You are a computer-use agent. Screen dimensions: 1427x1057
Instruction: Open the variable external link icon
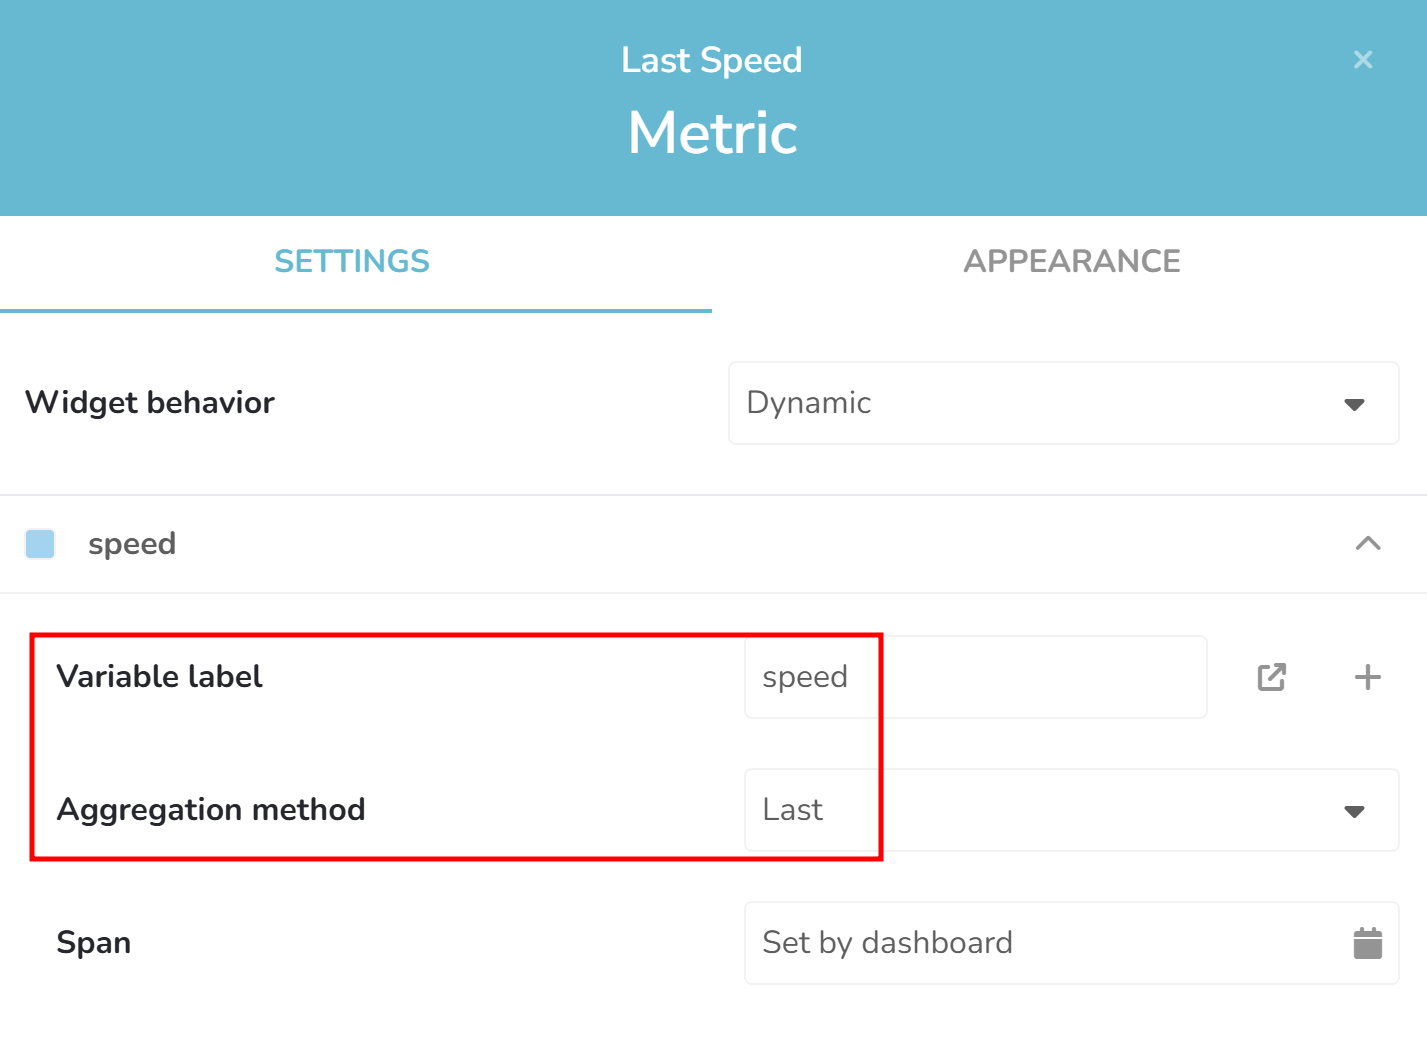coord(1271,677)
